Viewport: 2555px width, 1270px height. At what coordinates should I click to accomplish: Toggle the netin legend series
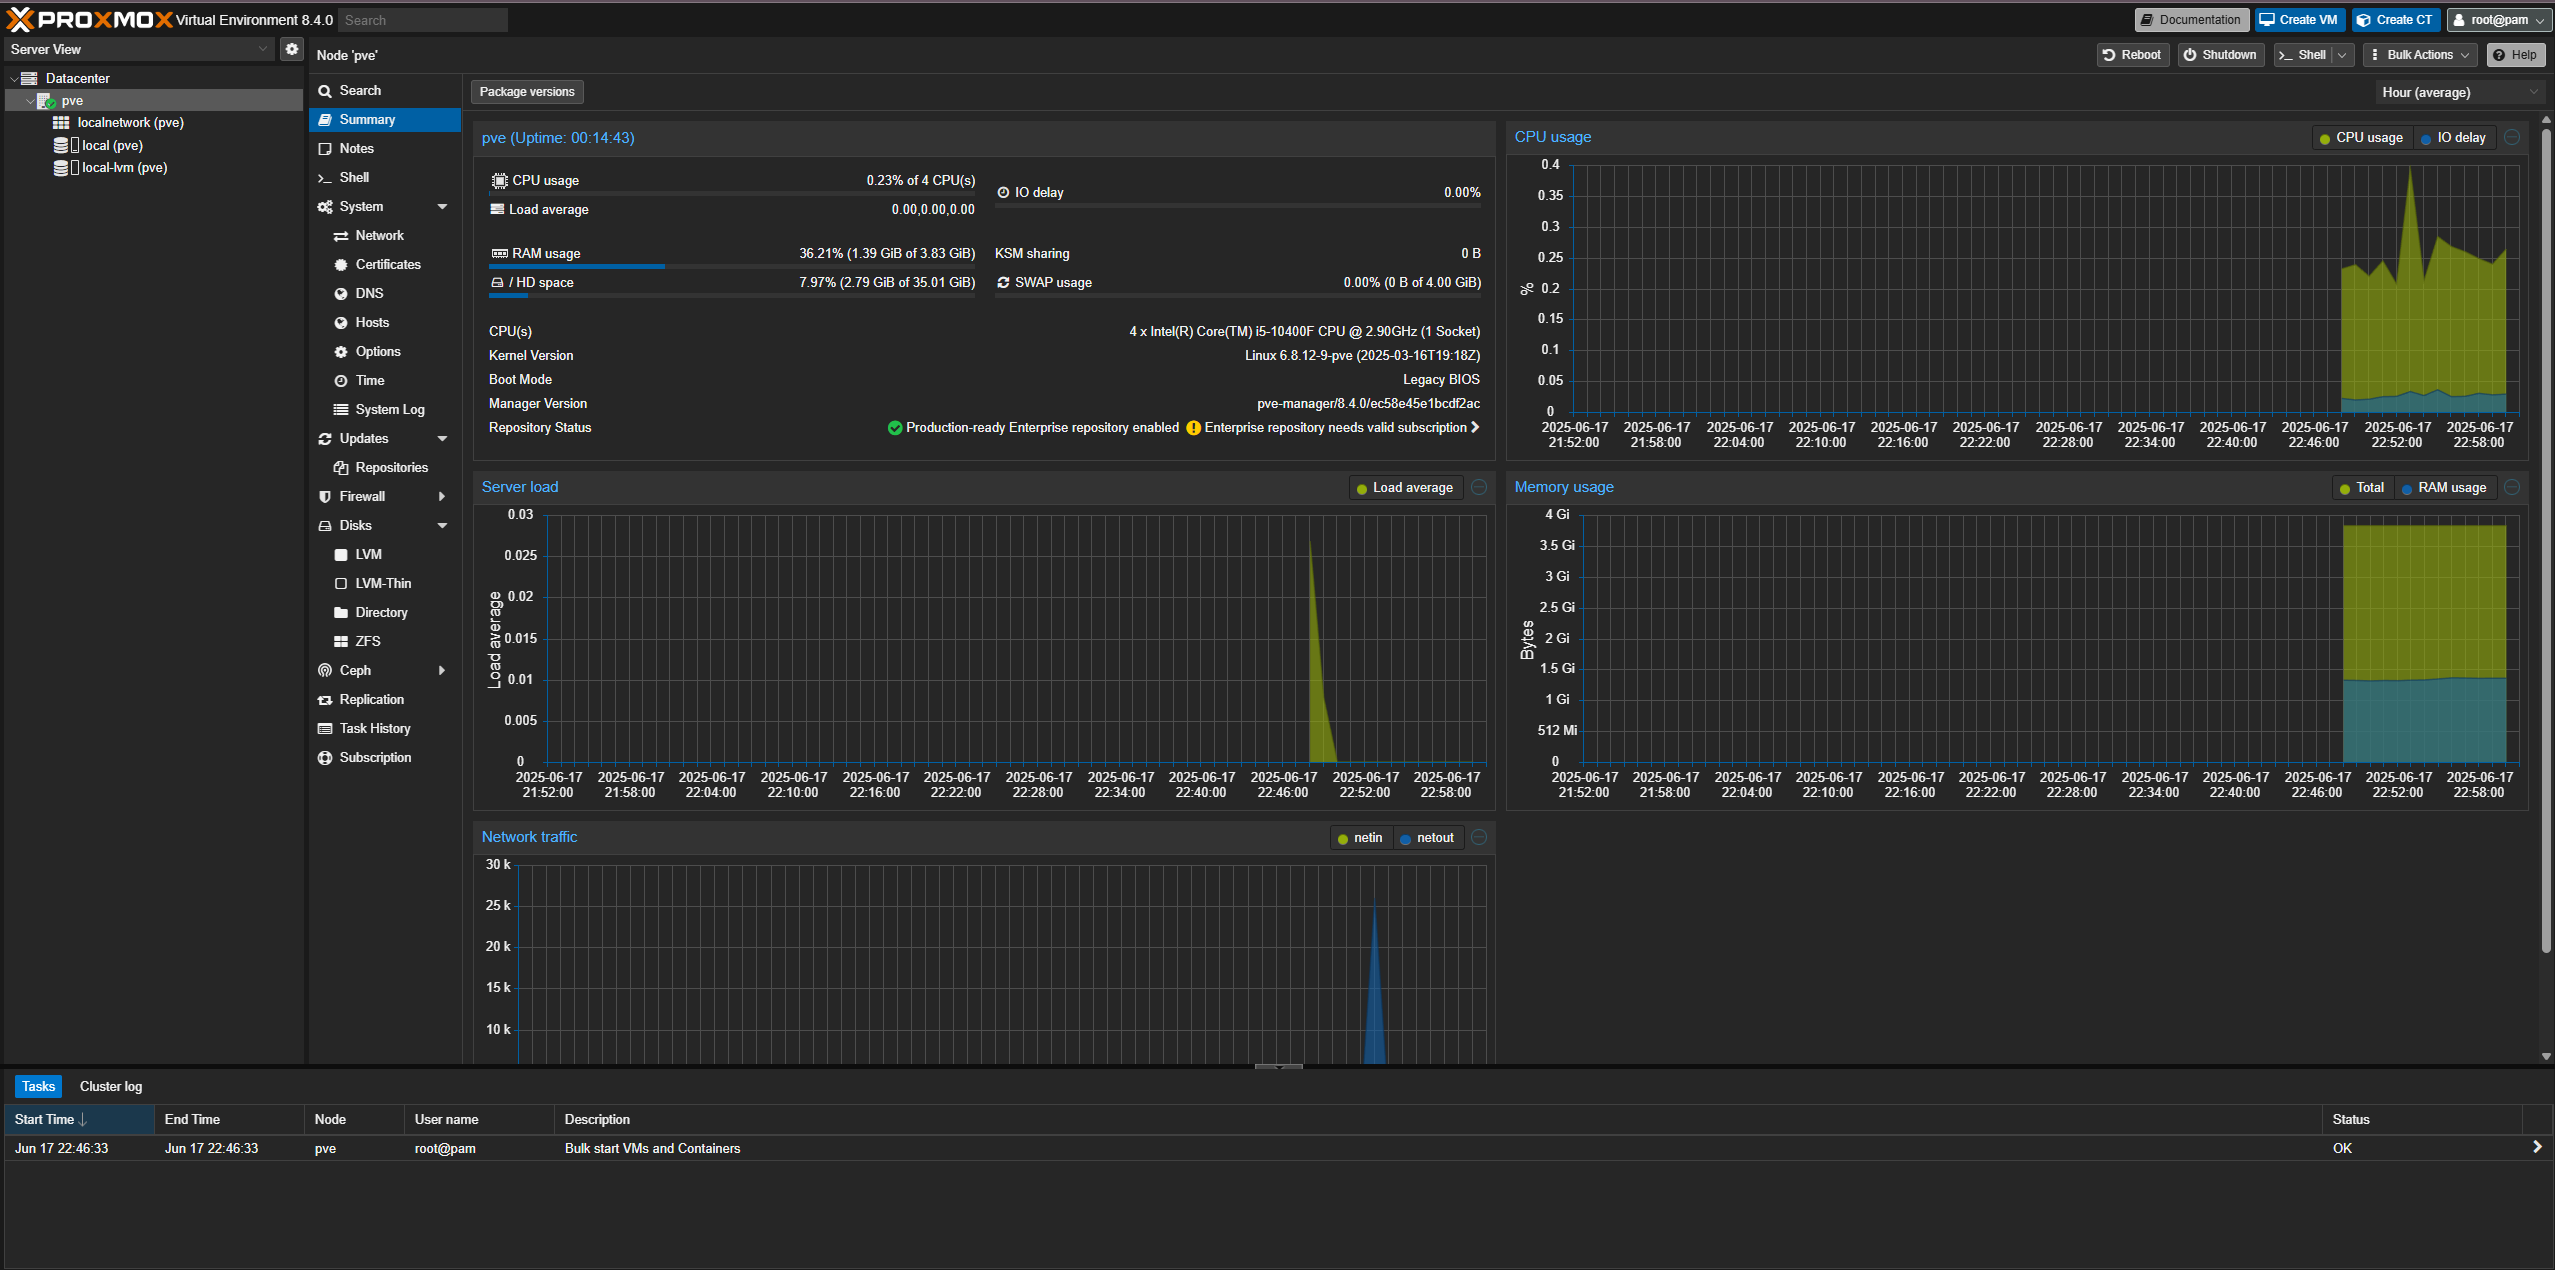pos(1360,838)
